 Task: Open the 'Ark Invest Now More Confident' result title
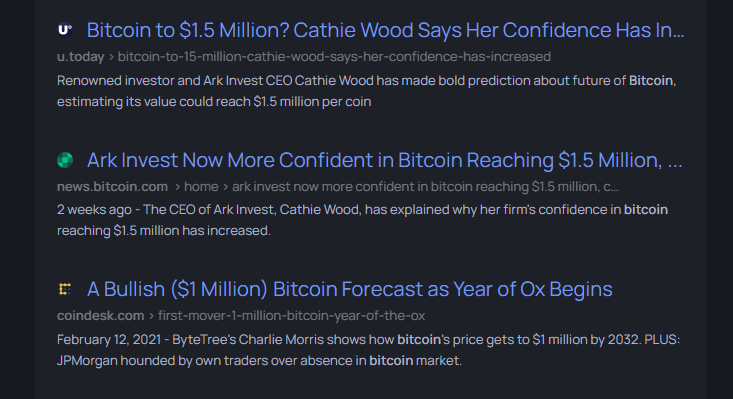pyautogui.click(x=384, y=160)
